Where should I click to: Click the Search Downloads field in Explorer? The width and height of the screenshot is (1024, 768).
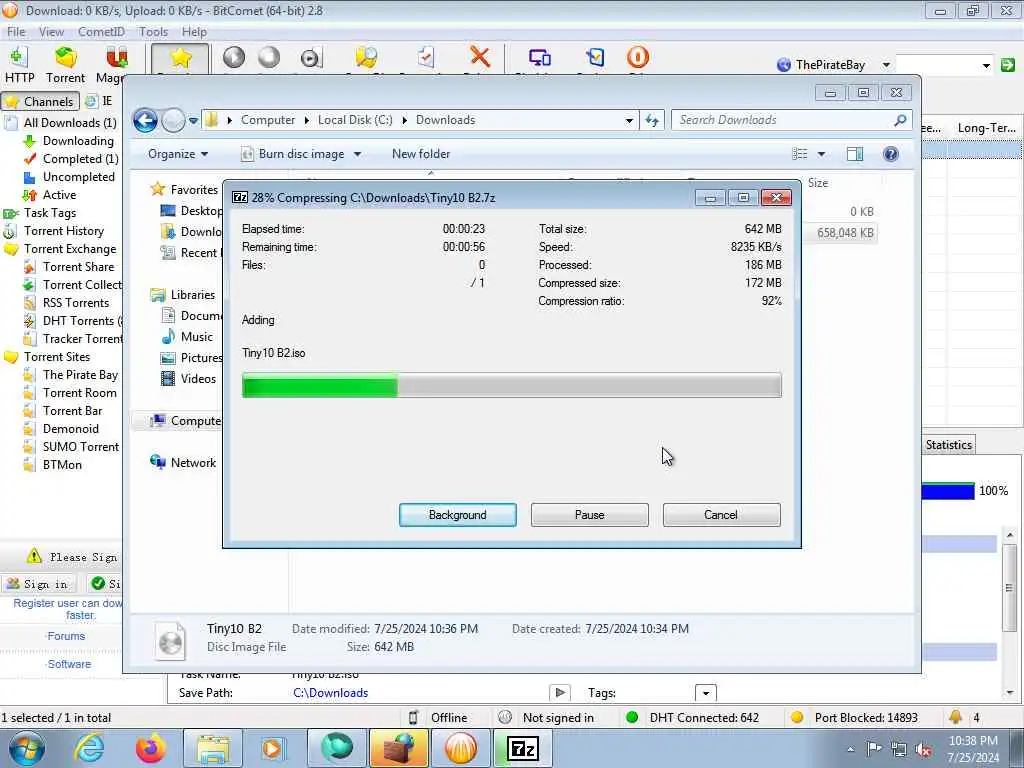tap(784, 120)
